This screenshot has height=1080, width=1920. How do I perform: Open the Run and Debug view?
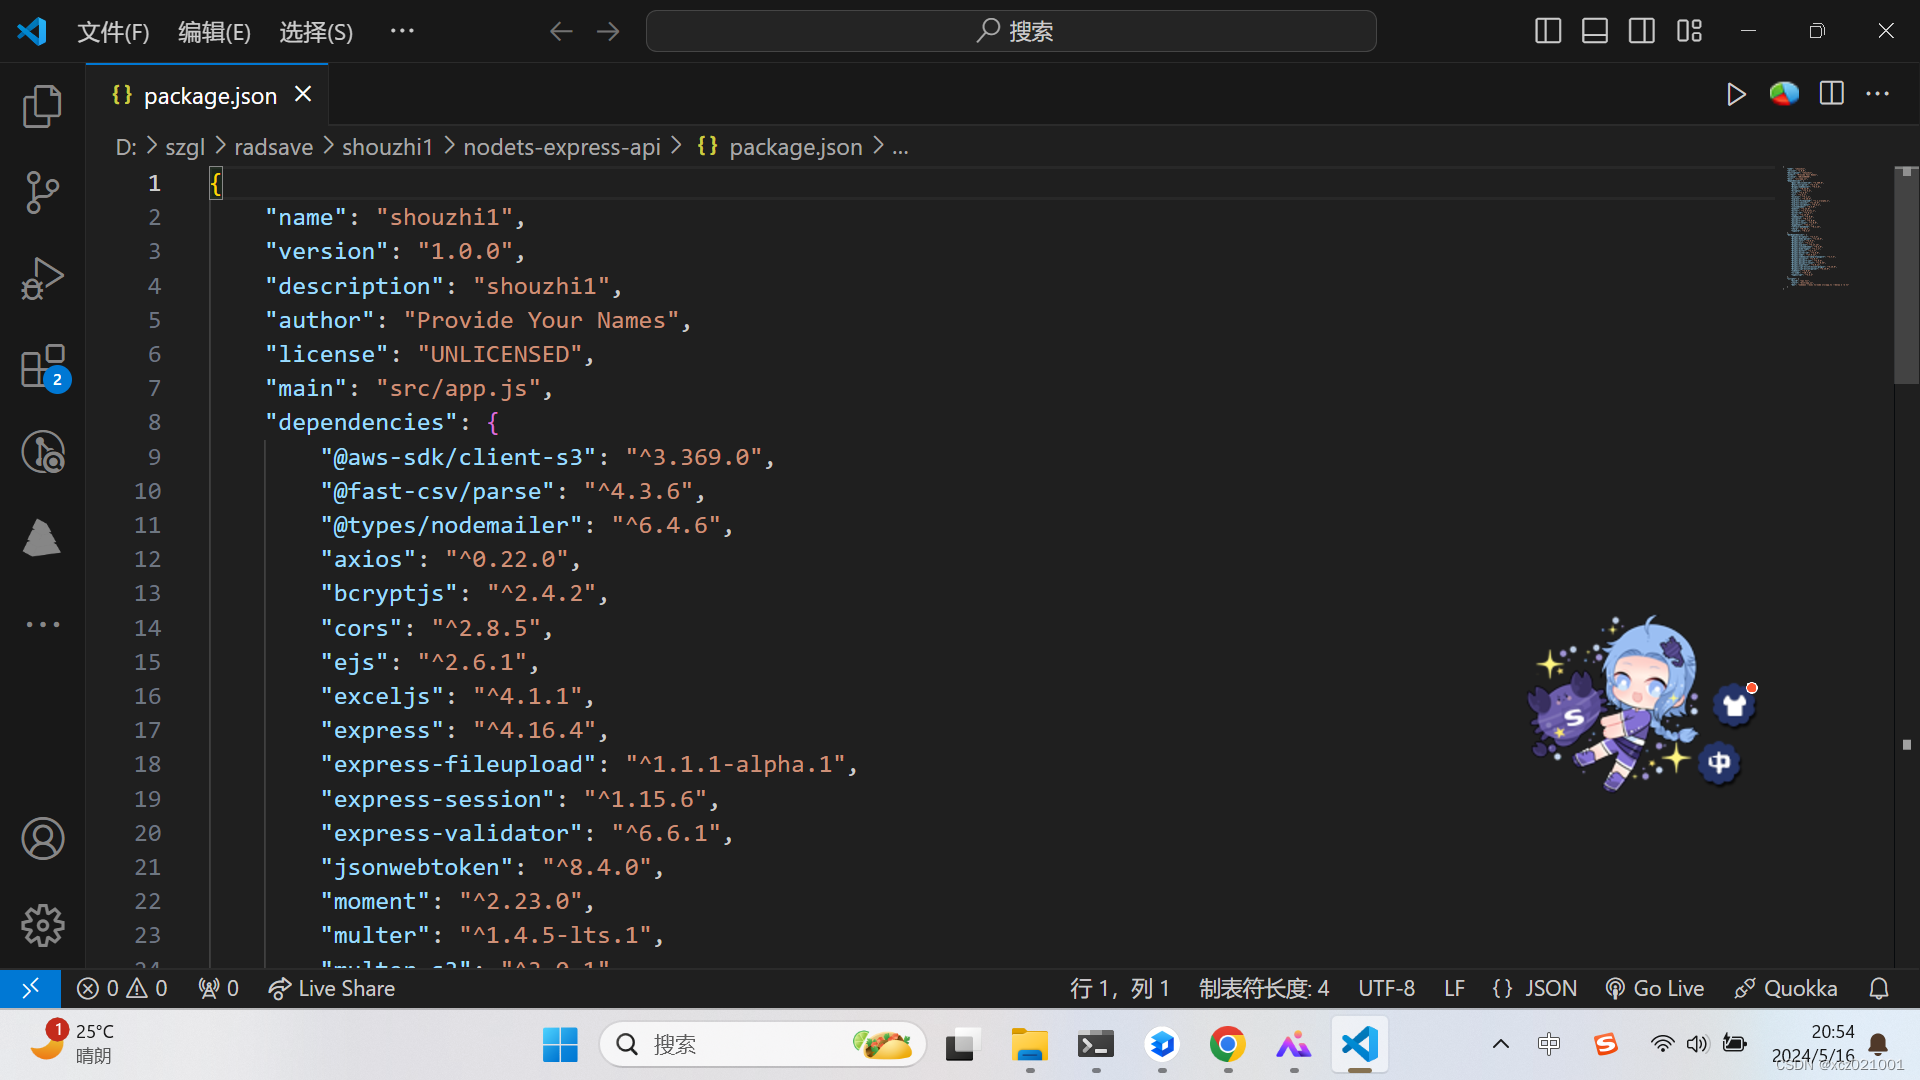(42, 279)
